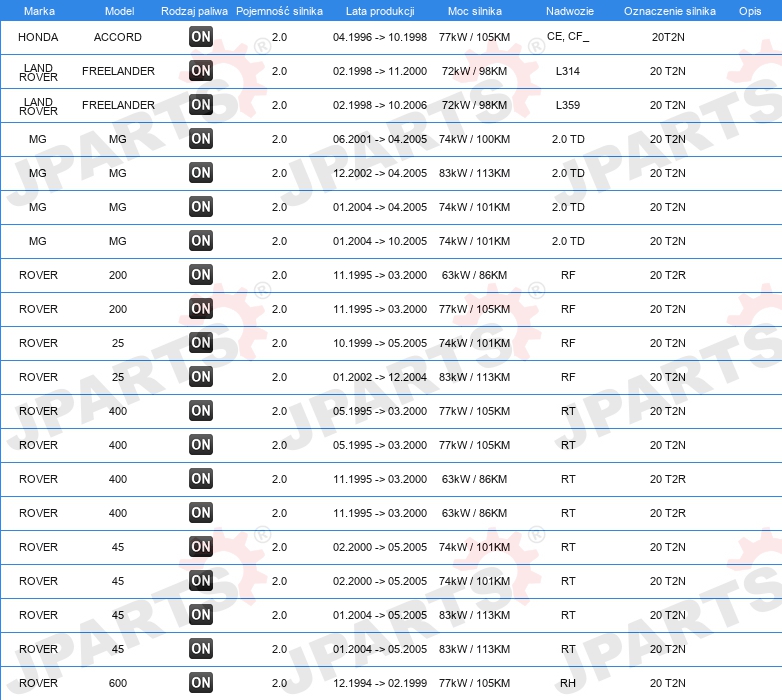Select the power value '74kW / 100KM'
This screenshot has height=700, width=782.
(x=474, y=139)
